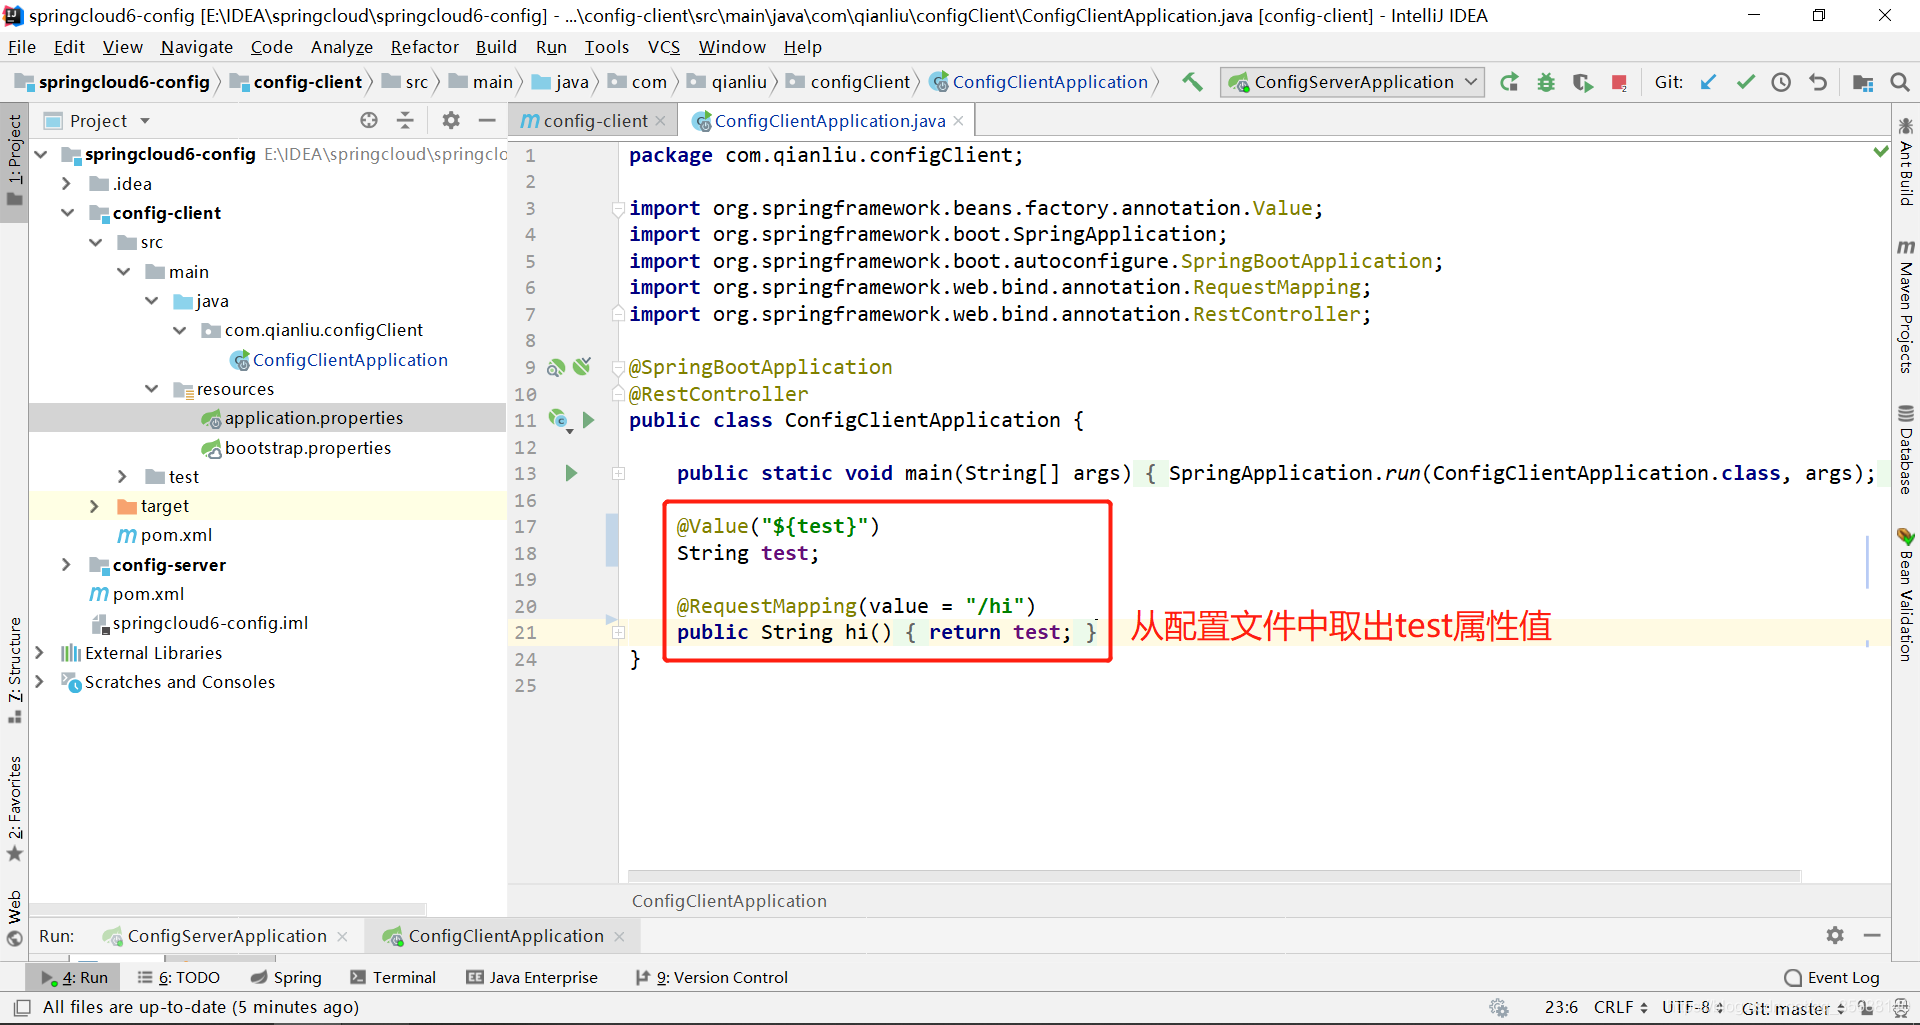Expand External Libraries node

39,653
